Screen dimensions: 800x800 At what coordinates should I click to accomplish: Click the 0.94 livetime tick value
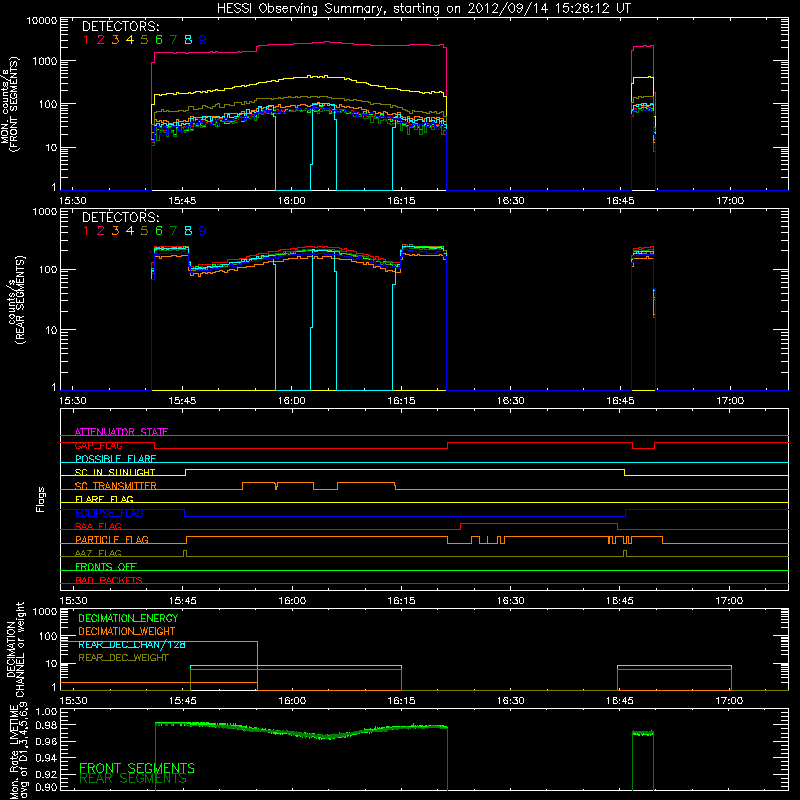point(46,757)
